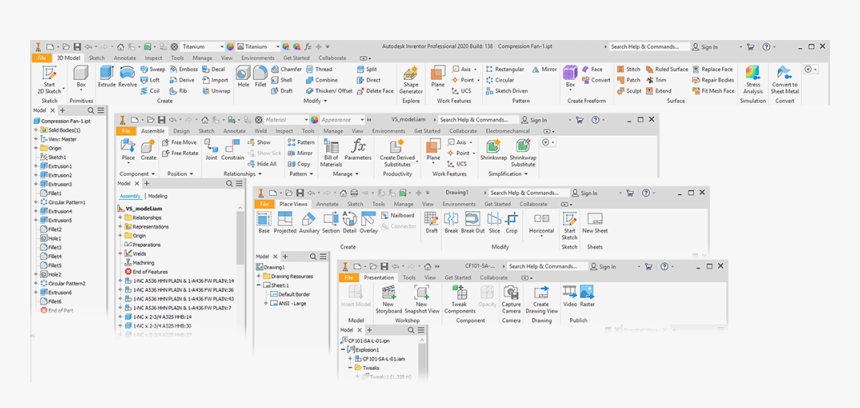Collapse the Explosion1 node
The image size is (860, 408).
(x=343, y=349)
